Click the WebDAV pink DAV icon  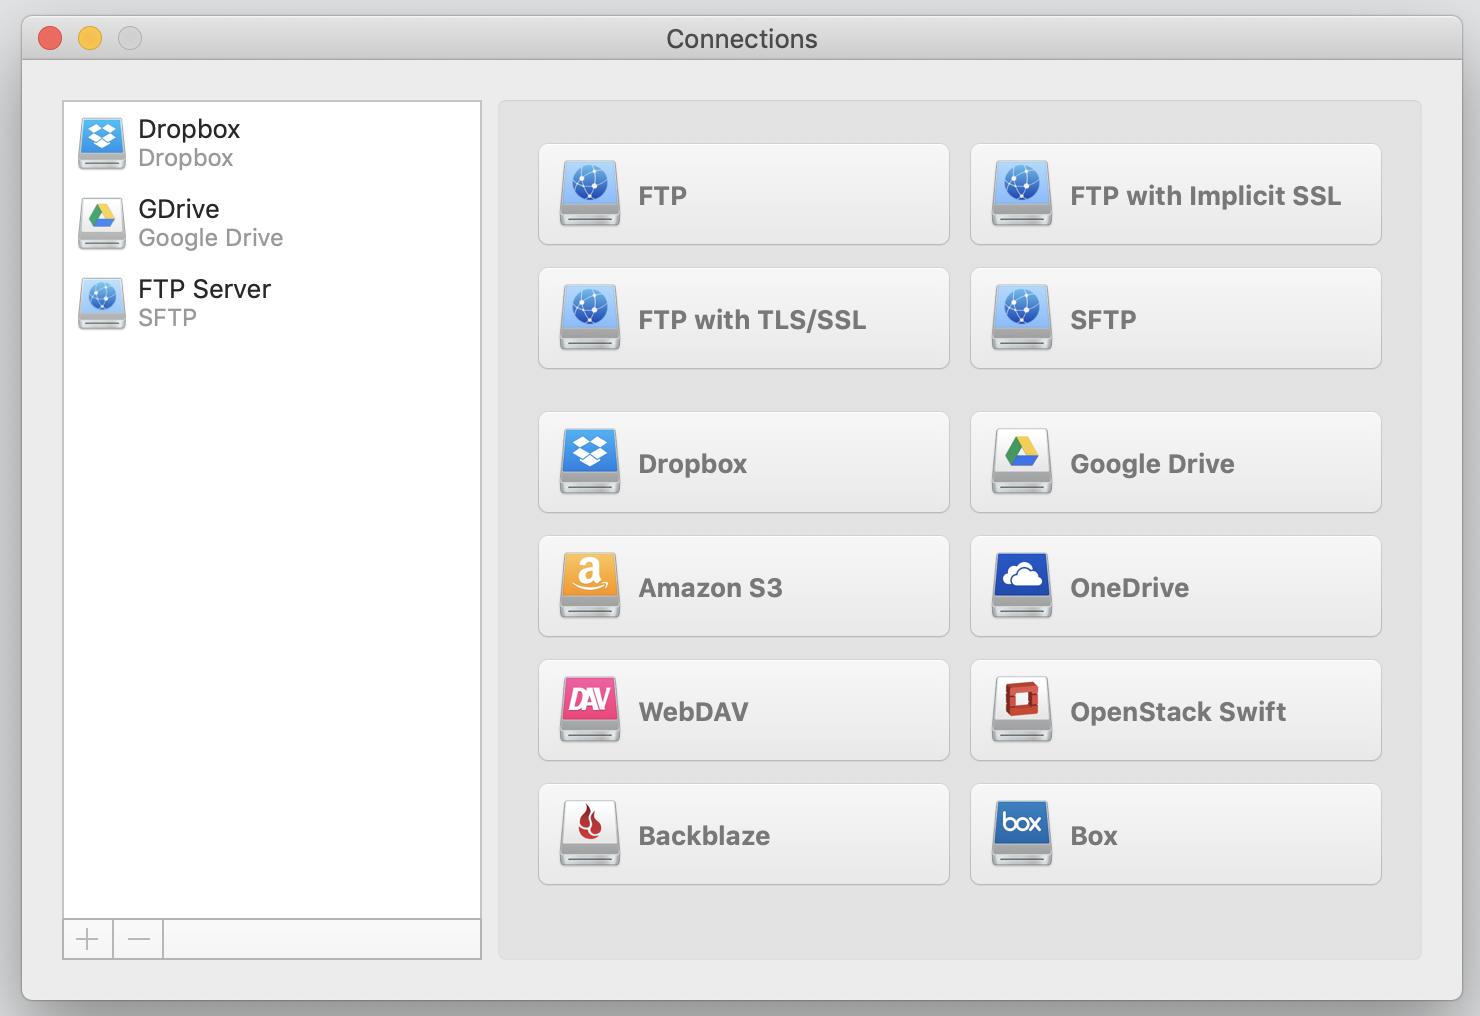(590, 710)
